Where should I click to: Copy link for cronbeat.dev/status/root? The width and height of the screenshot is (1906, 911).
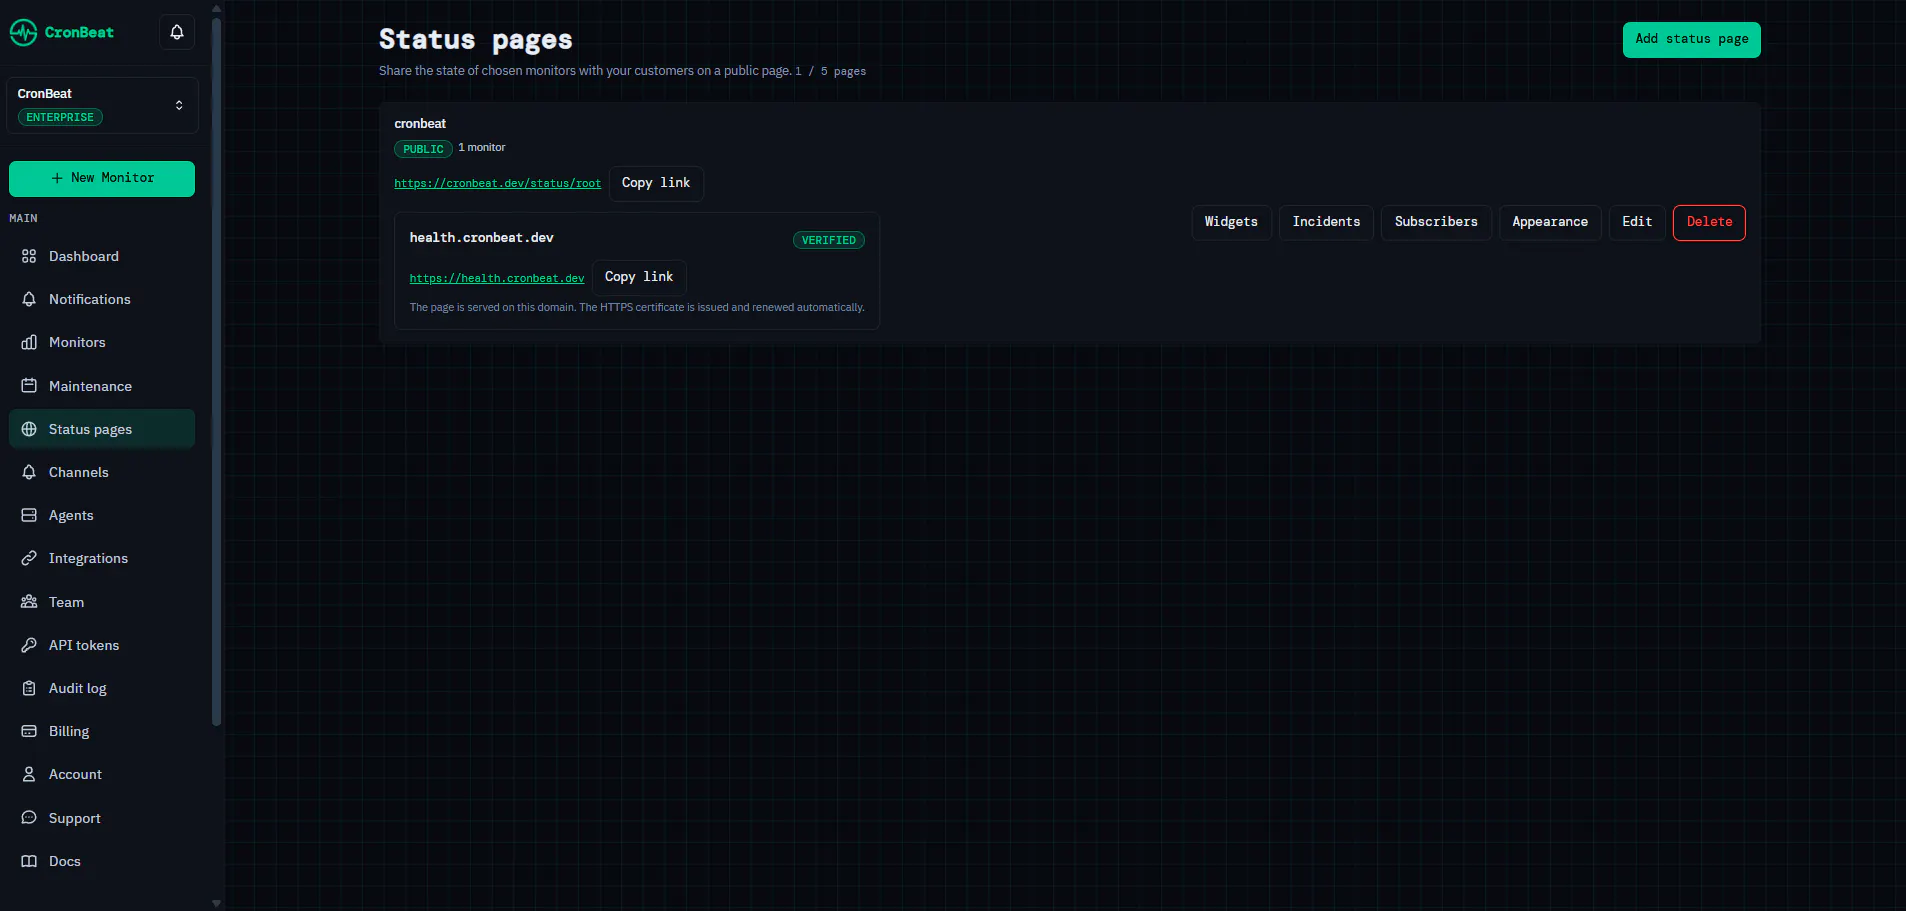656,183
